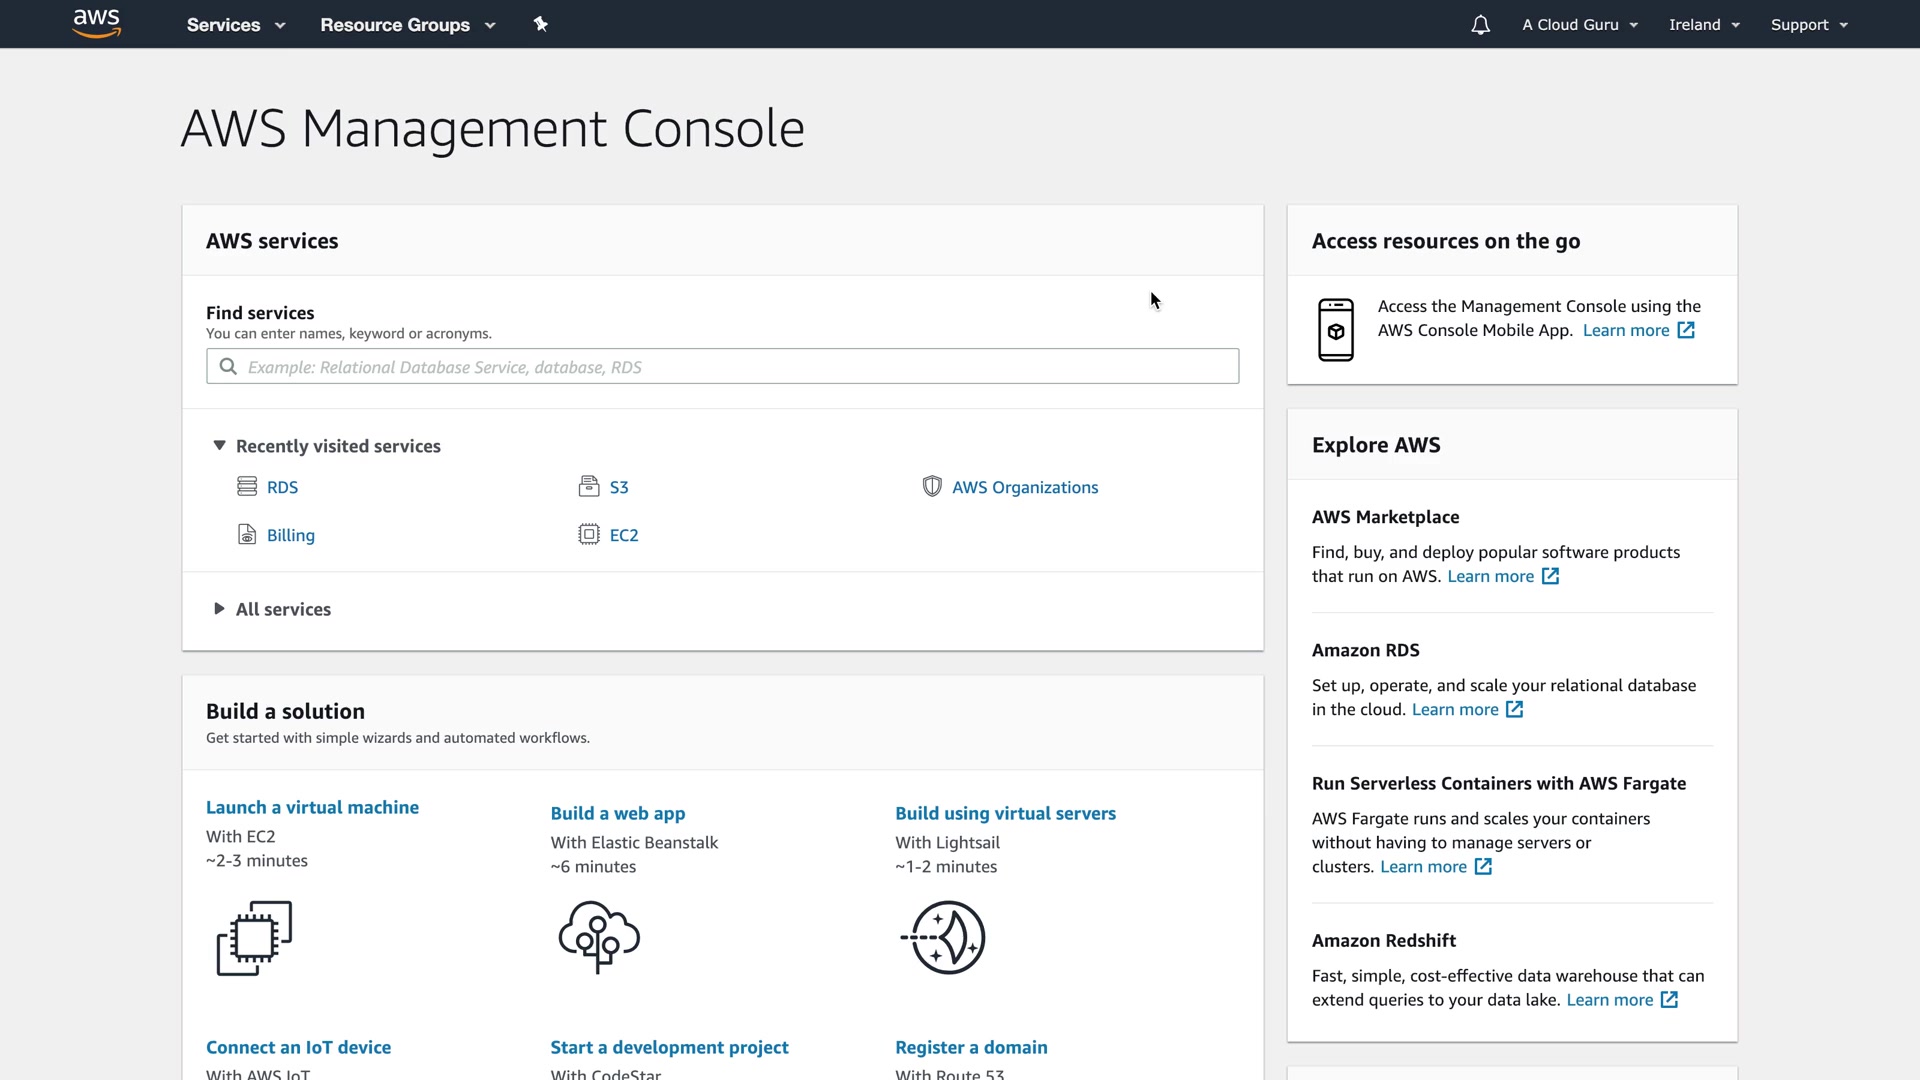The height and width of the screenshot is (1080, 1920).
Task: Click the S3 bucket service icon
Action: (589, 487)
